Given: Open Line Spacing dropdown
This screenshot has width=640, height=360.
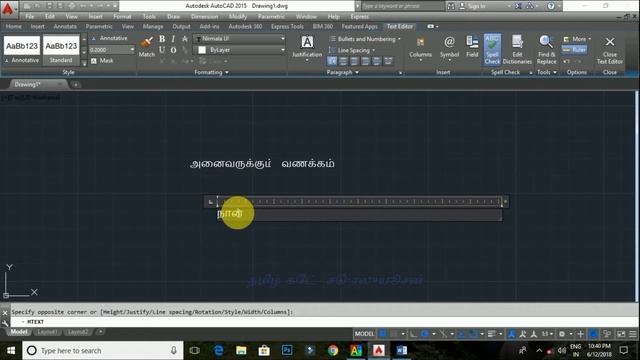Looking at the screenshot, I should point(352,50).
